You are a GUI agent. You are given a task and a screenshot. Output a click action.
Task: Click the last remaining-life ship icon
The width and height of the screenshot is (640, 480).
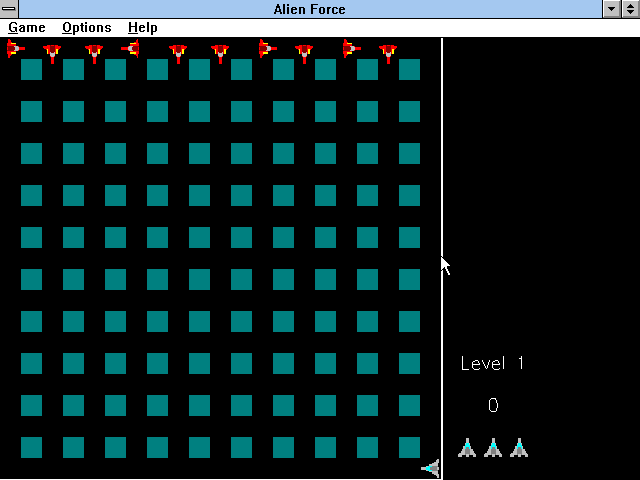[x=519, y=447]
